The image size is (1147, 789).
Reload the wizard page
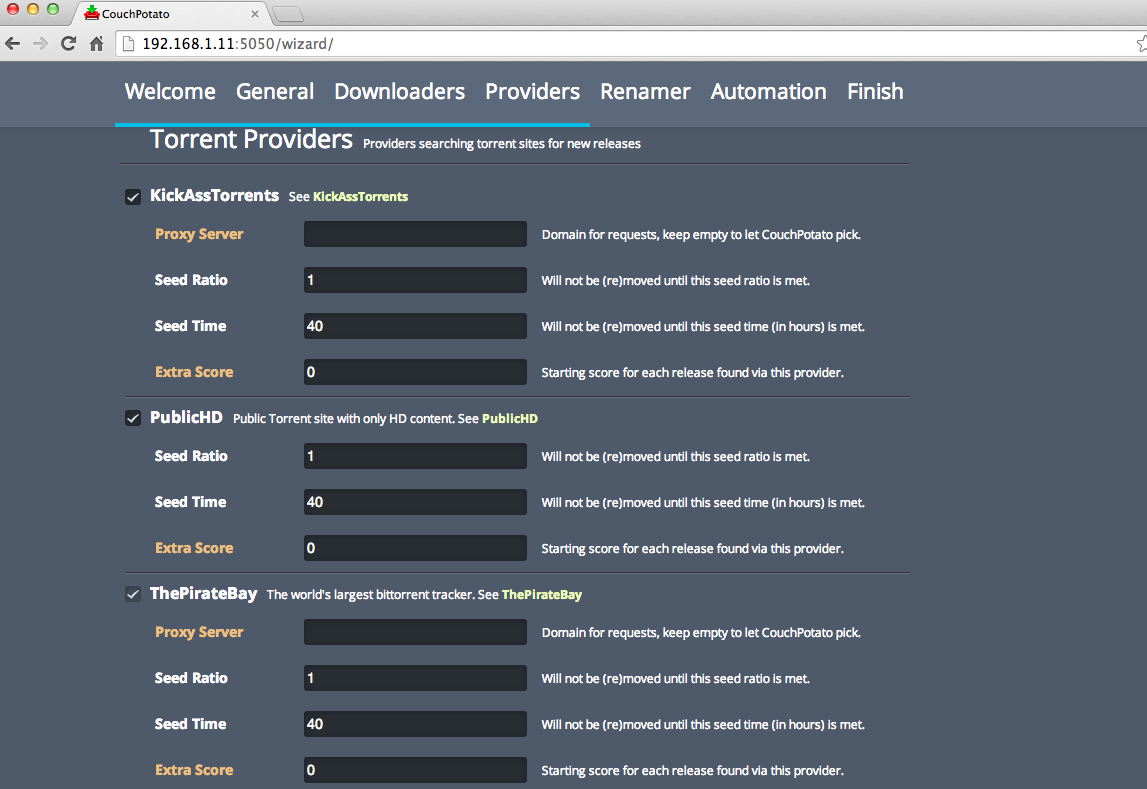click(68, 44)
